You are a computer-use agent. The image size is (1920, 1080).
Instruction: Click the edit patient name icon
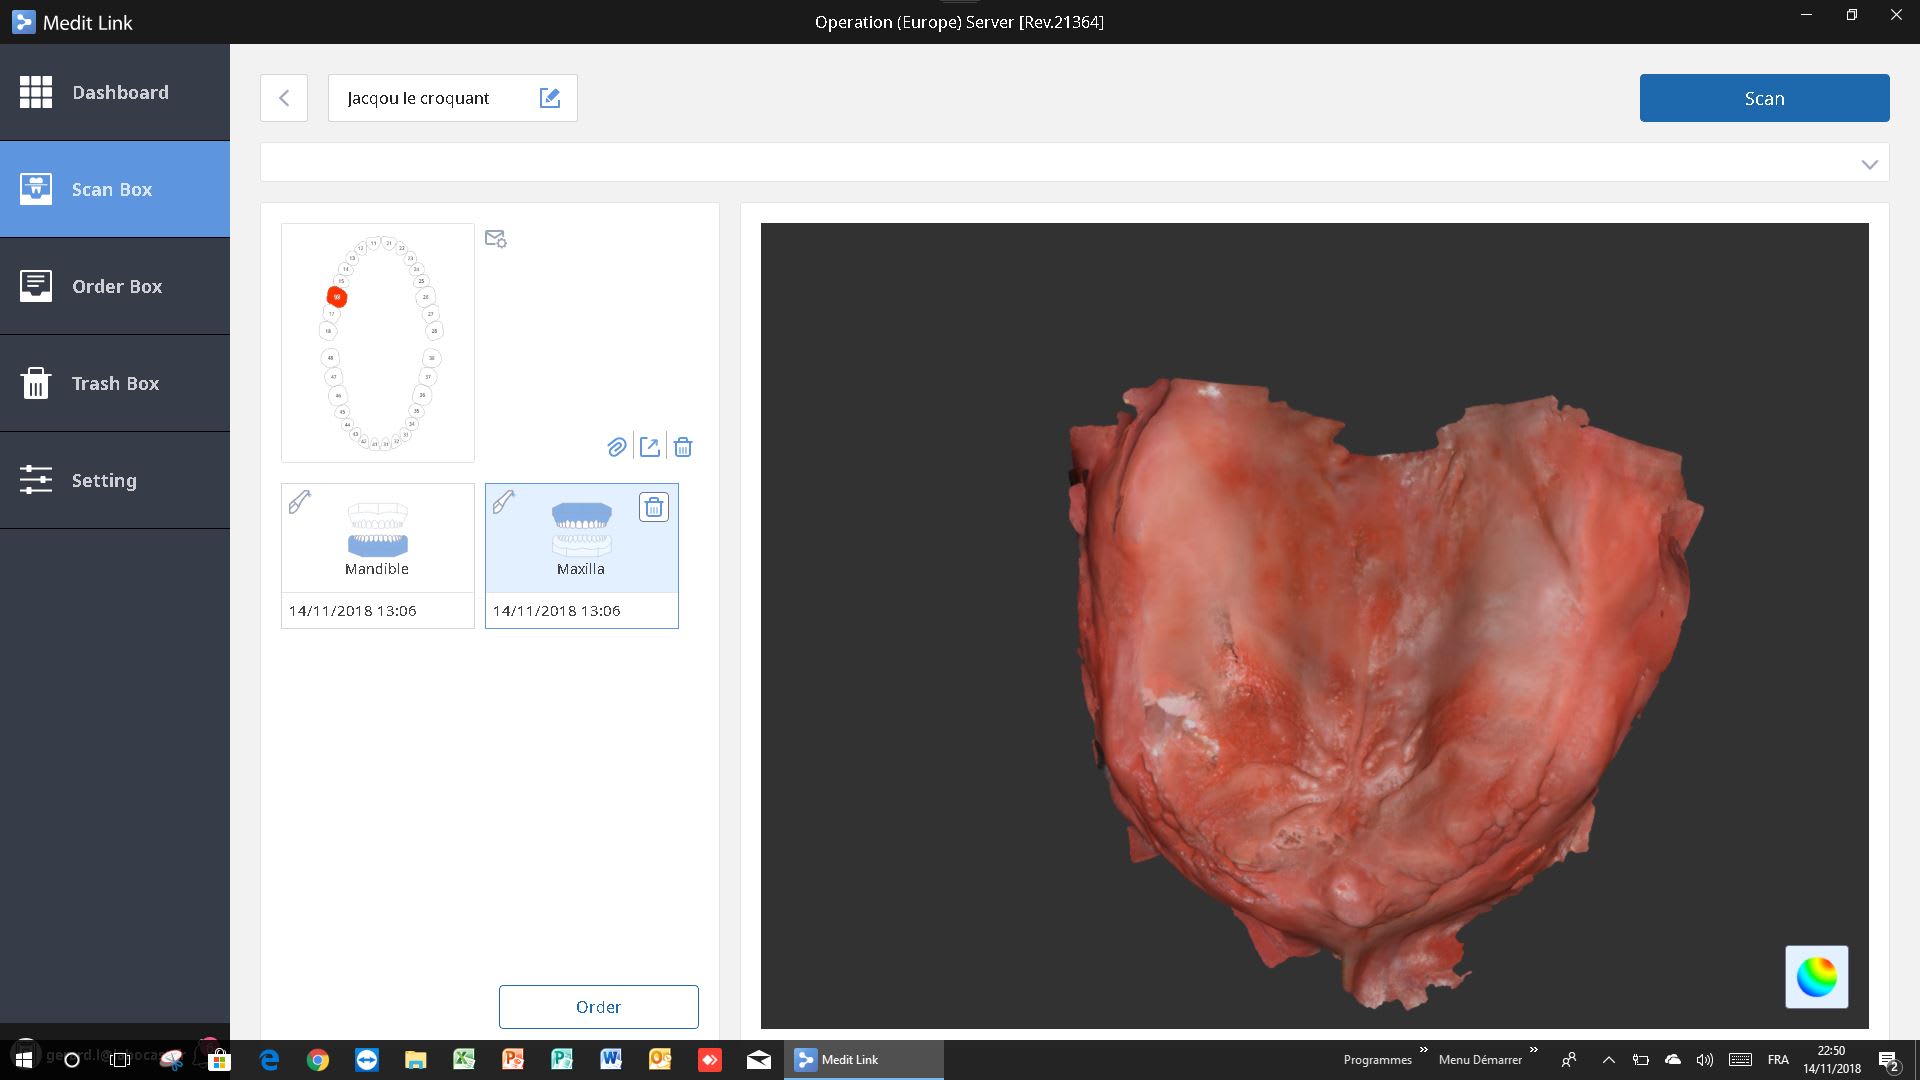point(550,98)
